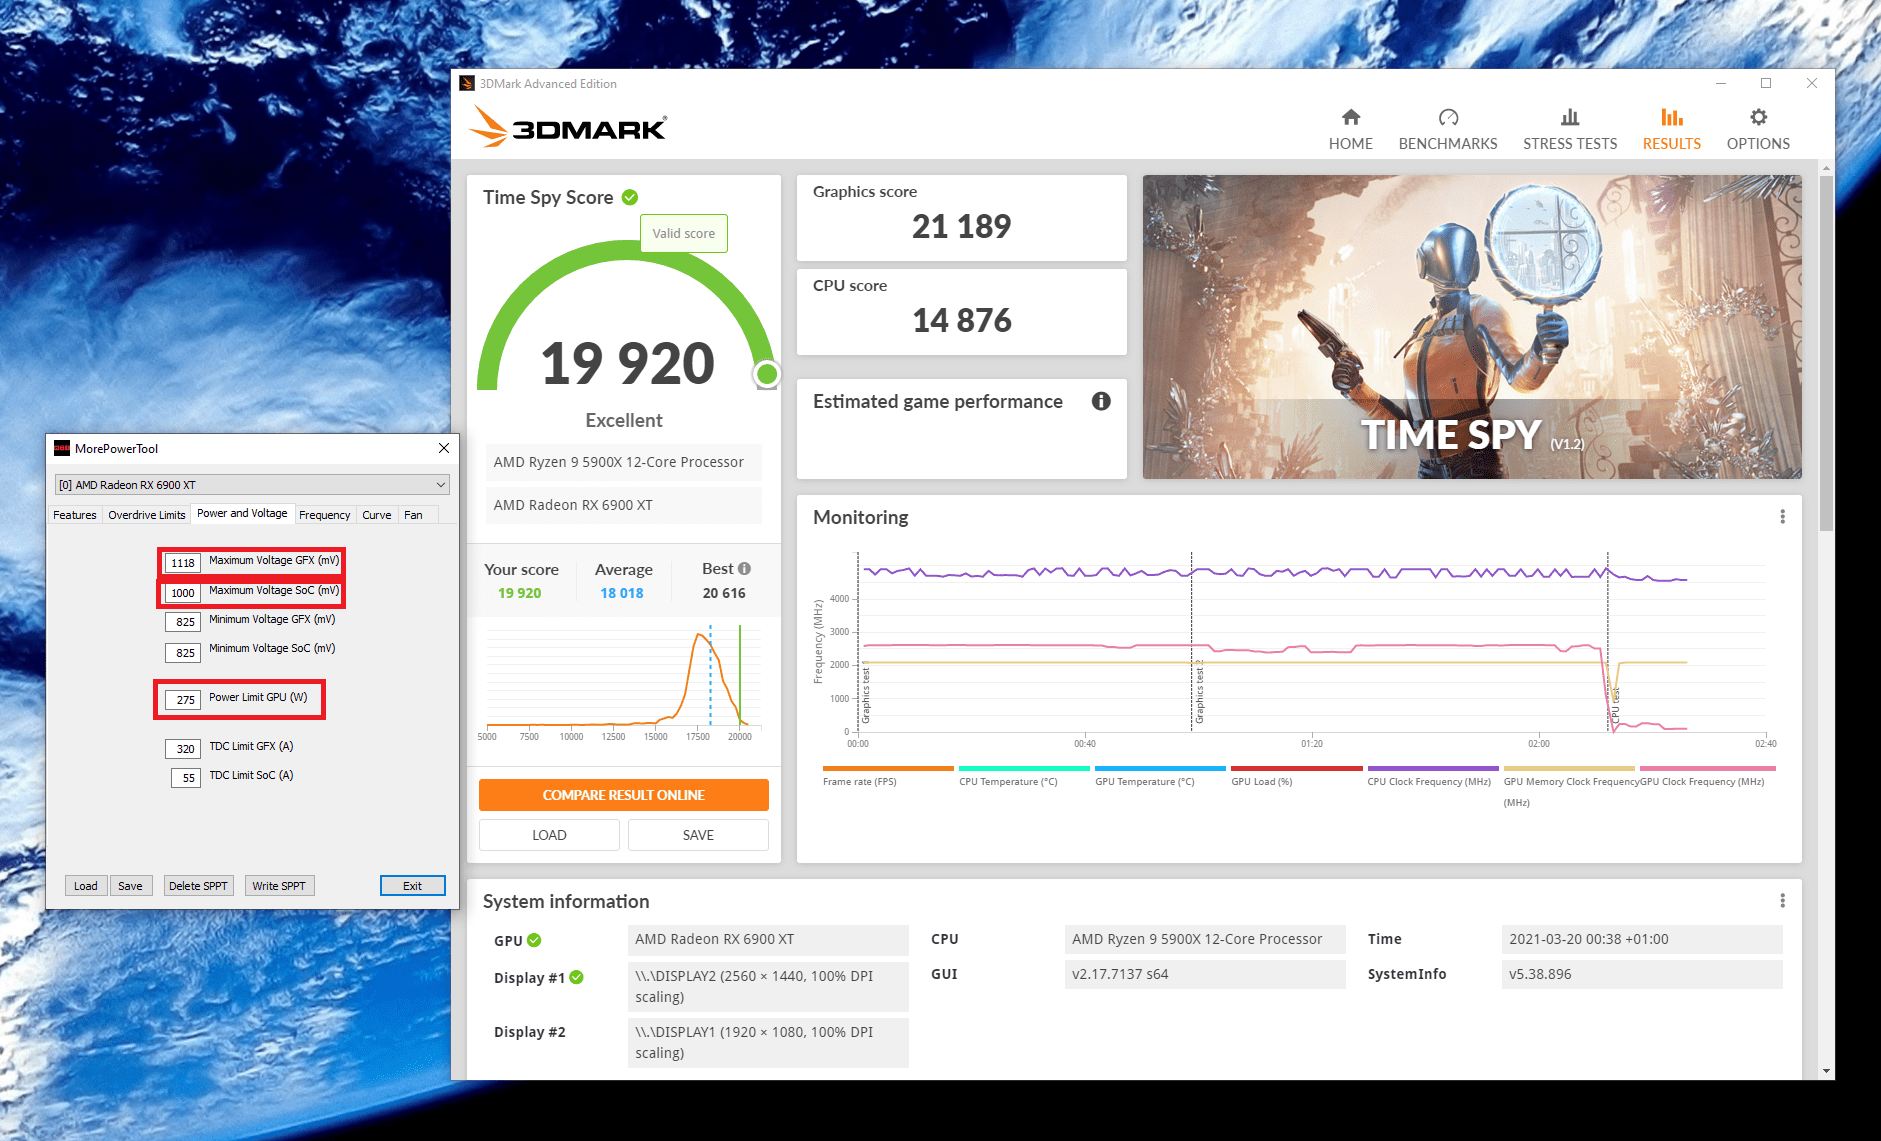
Task: Open the Fan tab
Action: (413, 515)
